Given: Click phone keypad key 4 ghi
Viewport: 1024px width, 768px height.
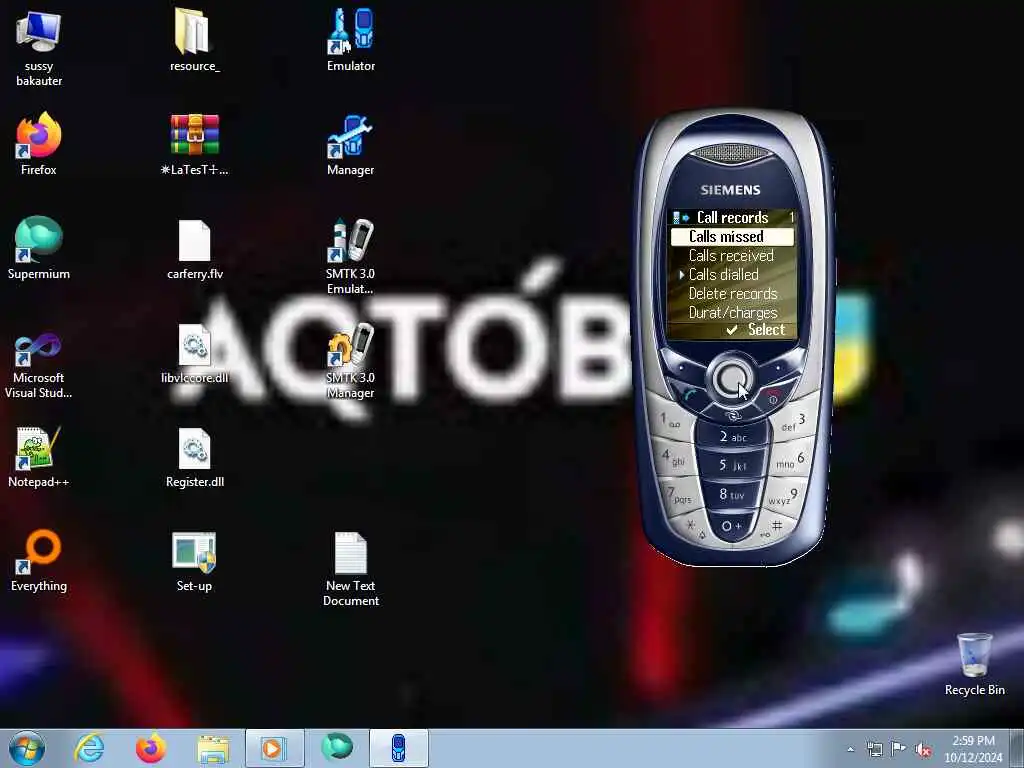Looking at the screenshot, I should click(674, 457).
